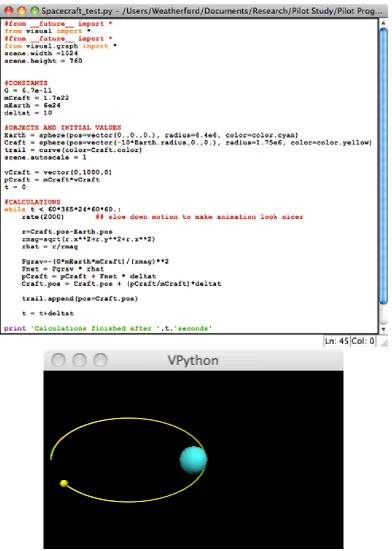Click the 'r=Craft.pos-Earth.pos' line

point(67,232)
